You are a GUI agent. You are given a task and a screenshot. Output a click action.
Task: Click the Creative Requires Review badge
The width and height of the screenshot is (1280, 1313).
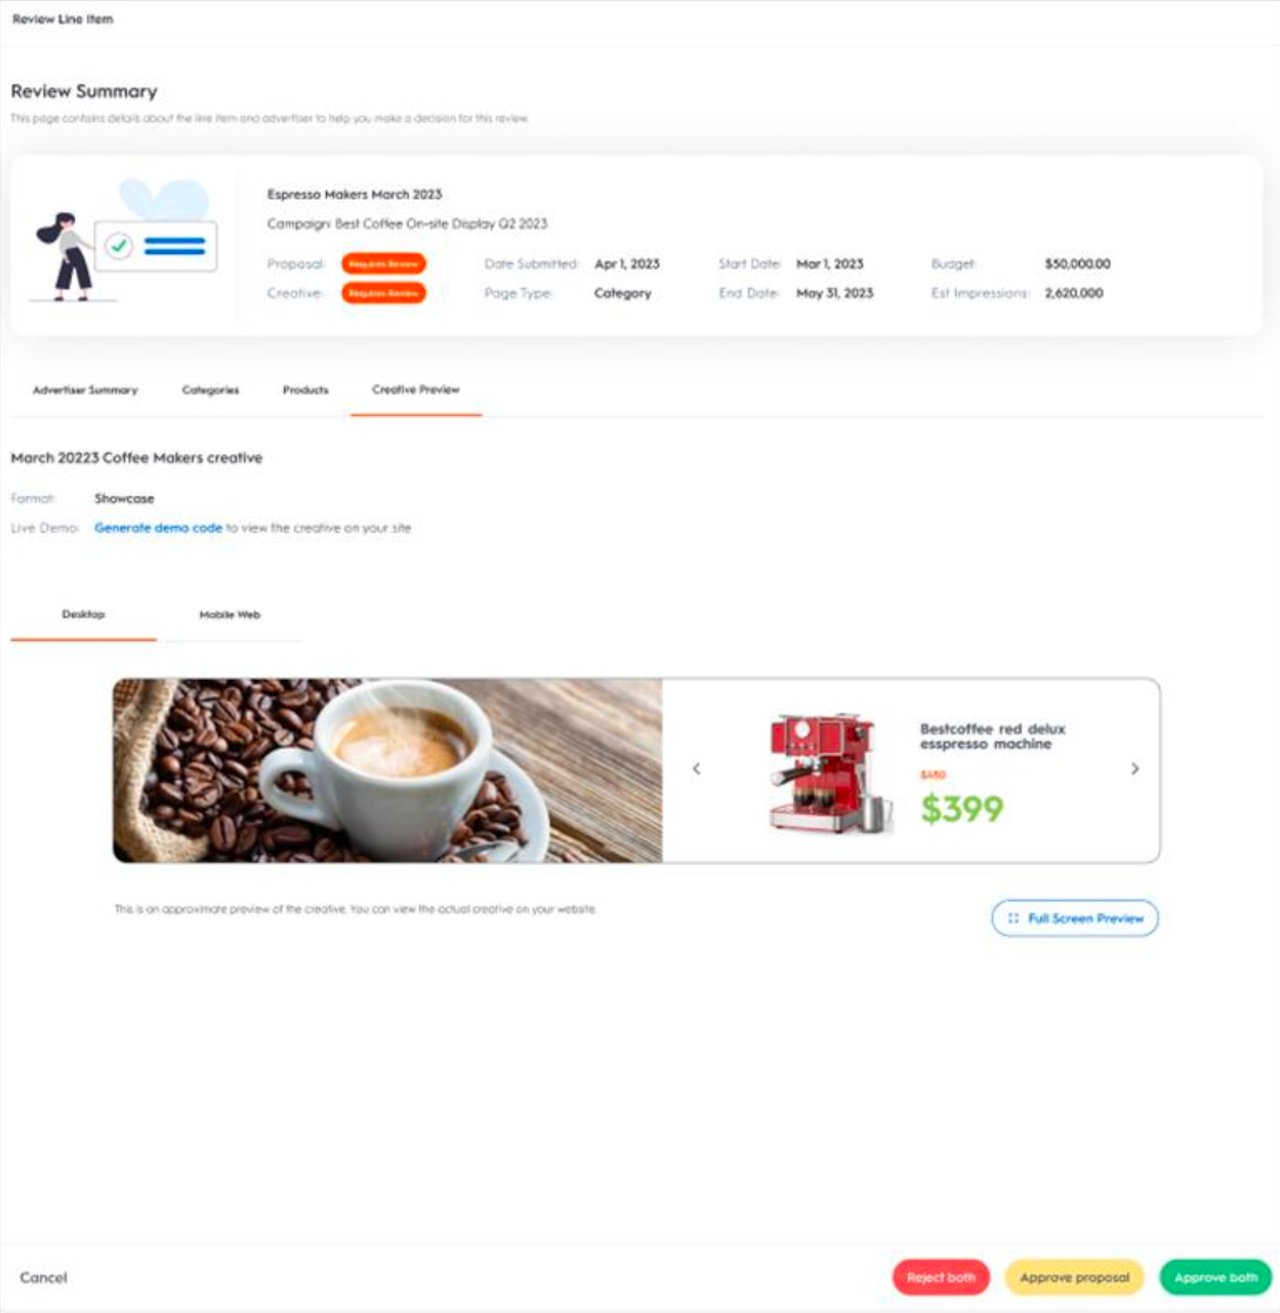click(x=384, y=293)
